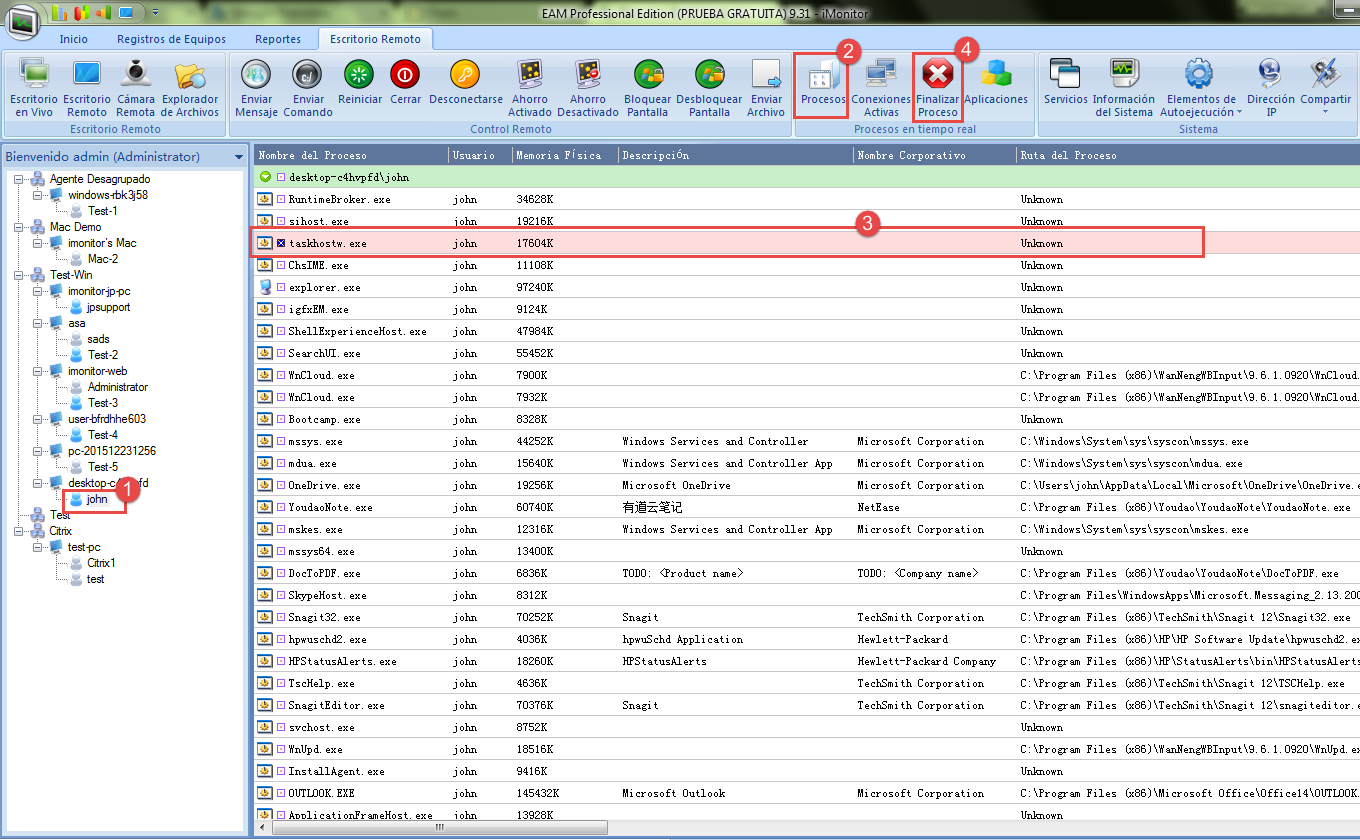Tick the igfxEM.exe checkbox

282,309
